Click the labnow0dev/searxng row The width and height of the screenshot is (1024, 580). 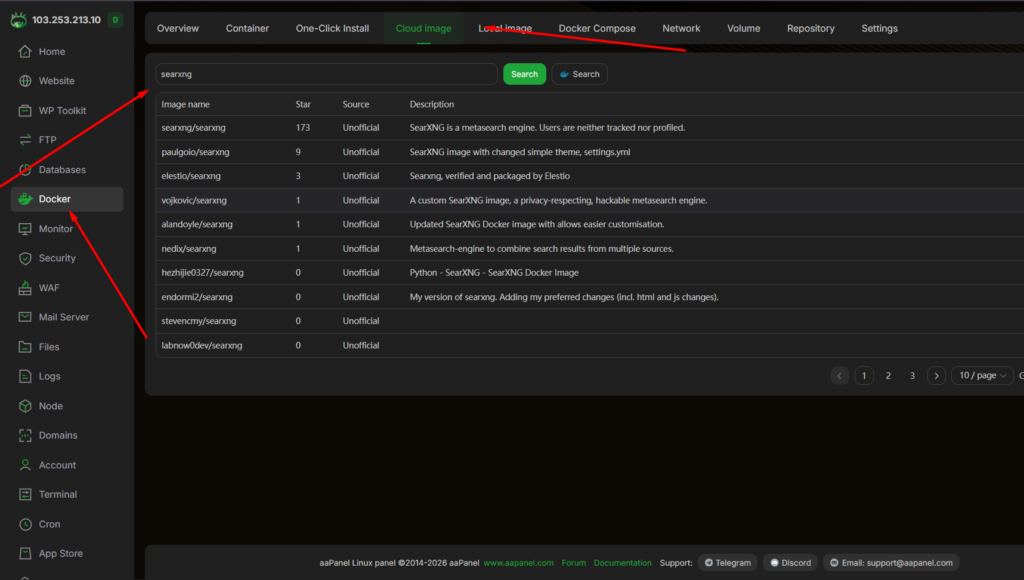(x=590, y=345)
